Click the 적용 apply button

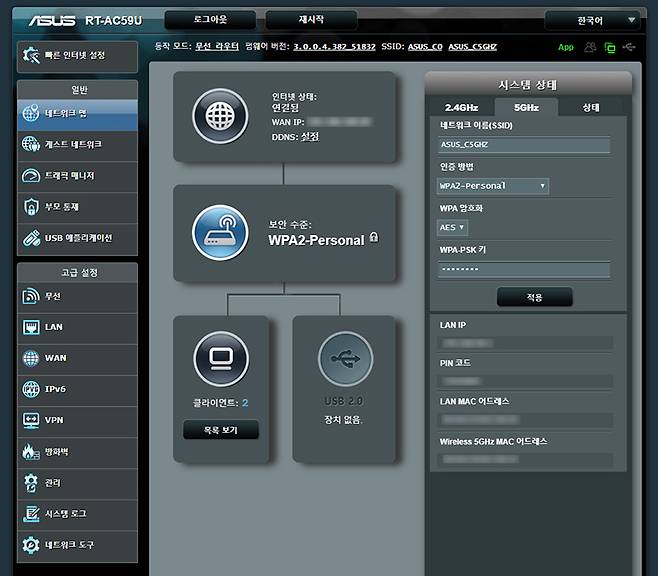[534, 297]
